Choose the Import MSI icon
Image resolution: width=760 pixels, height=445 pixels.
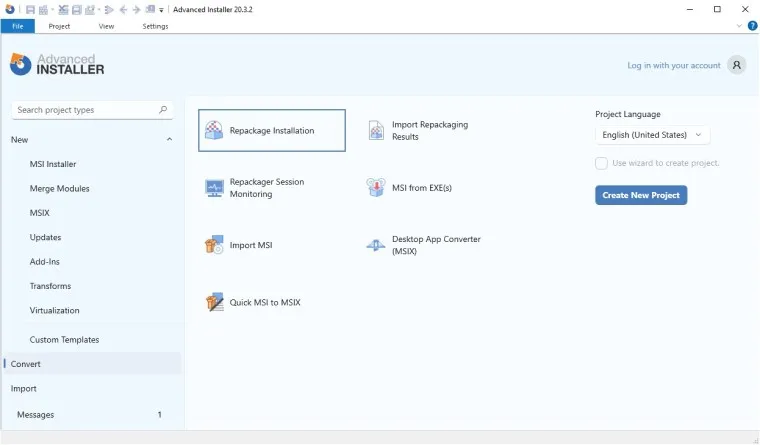[x=214, y=245]
